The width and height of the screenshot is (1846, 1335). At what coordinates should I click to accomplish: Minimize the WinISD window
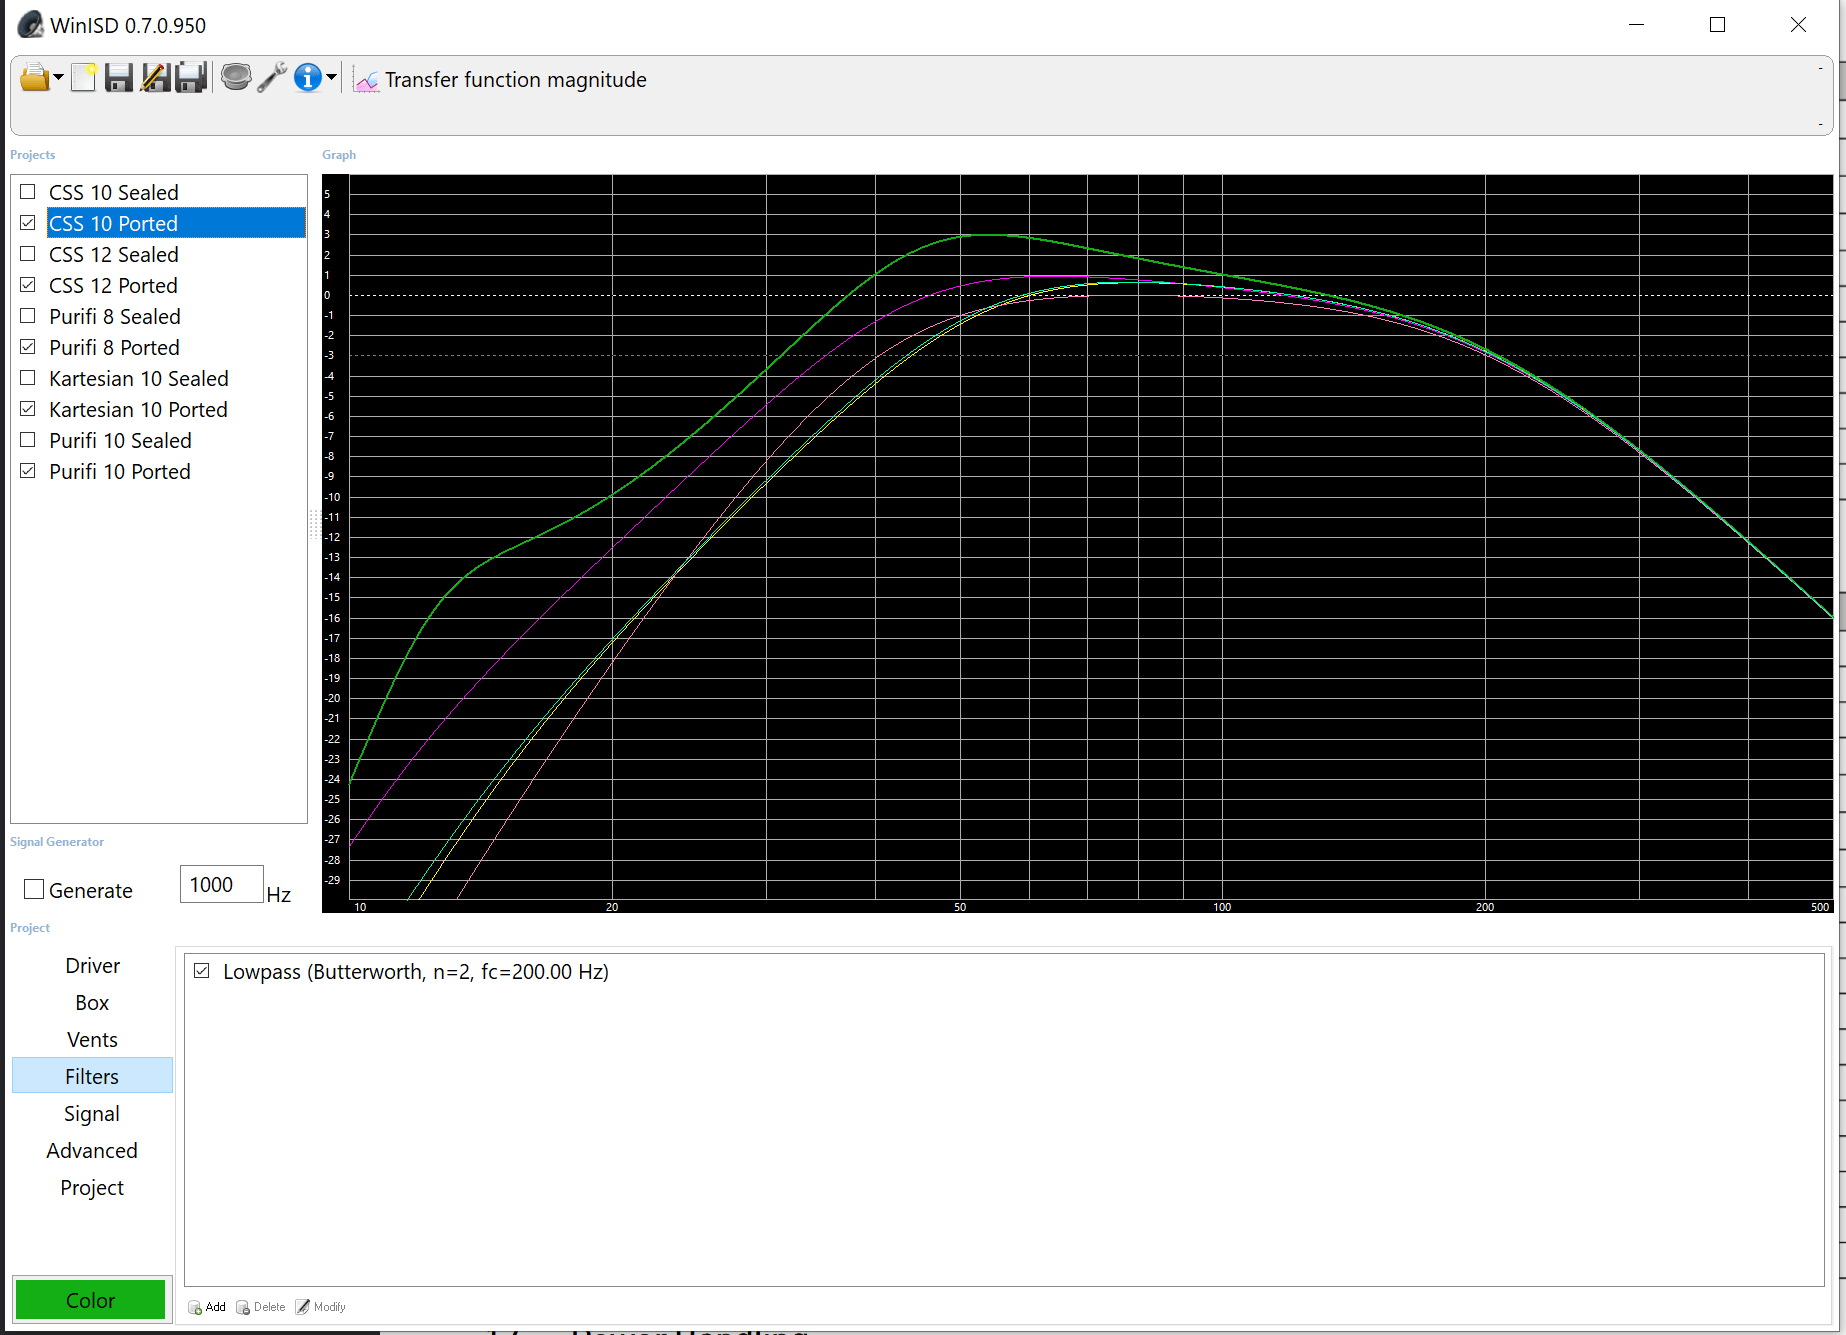coord(1637,25)
